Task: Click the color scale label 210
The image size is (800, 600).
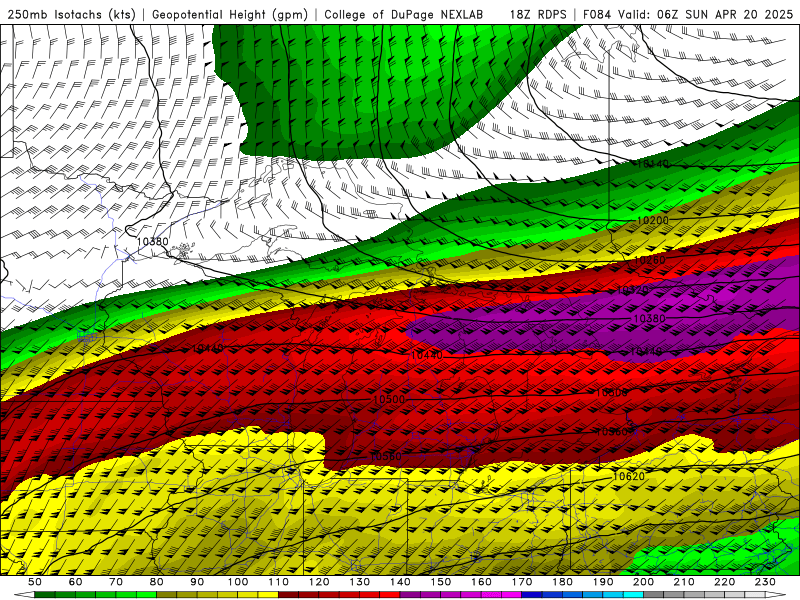Action: pos(684,582)
